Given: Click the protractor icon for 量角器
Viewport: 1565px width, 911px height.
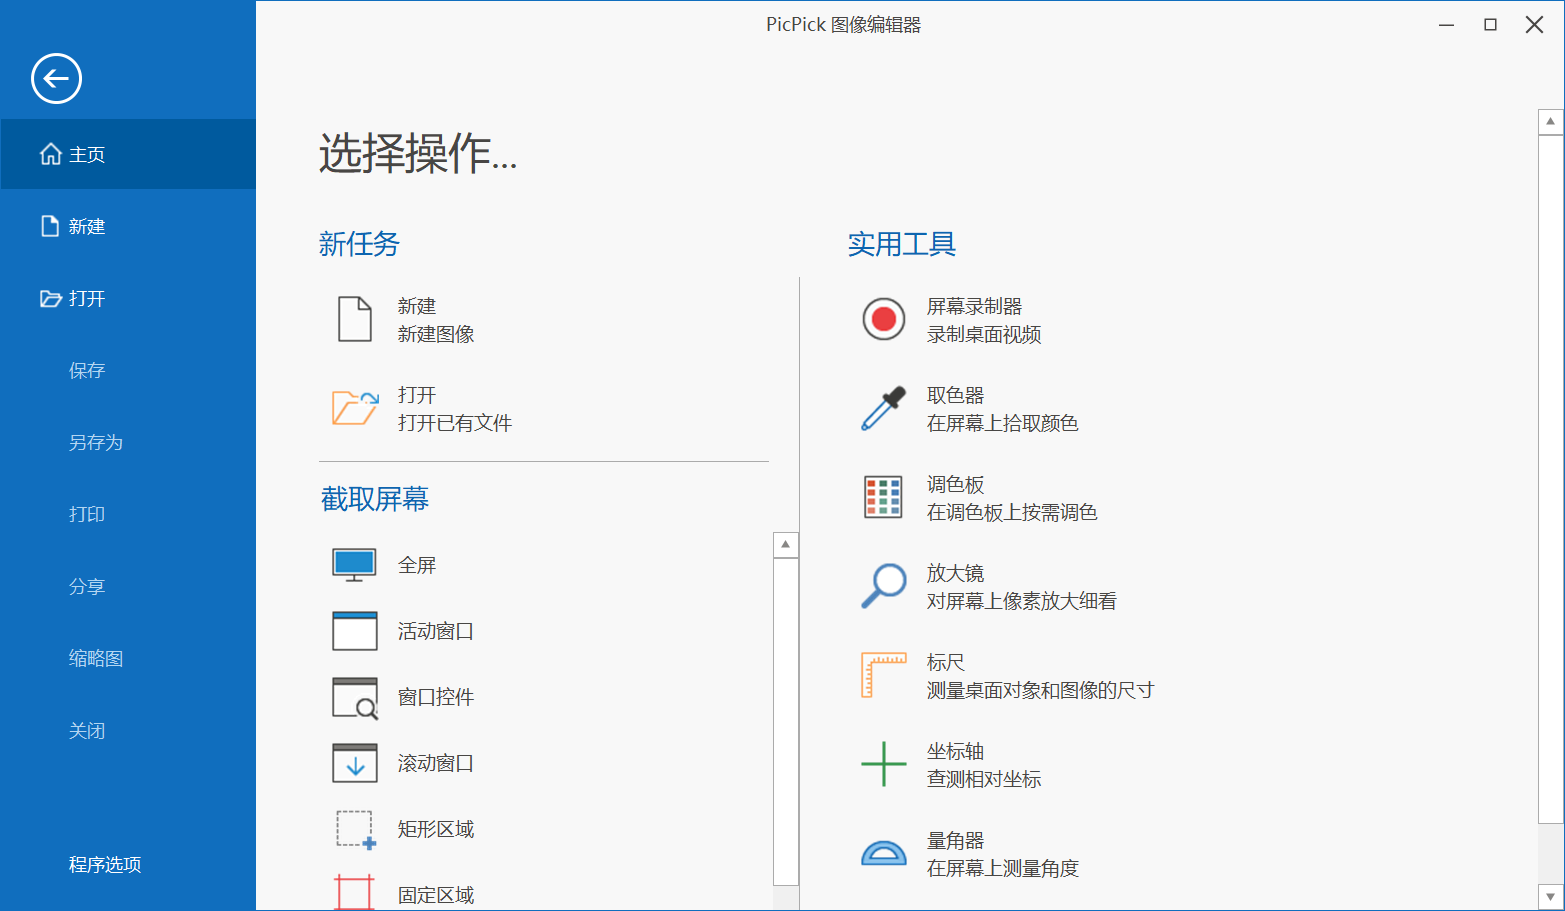Looking at the screenshot, I should tap(884, 853).
